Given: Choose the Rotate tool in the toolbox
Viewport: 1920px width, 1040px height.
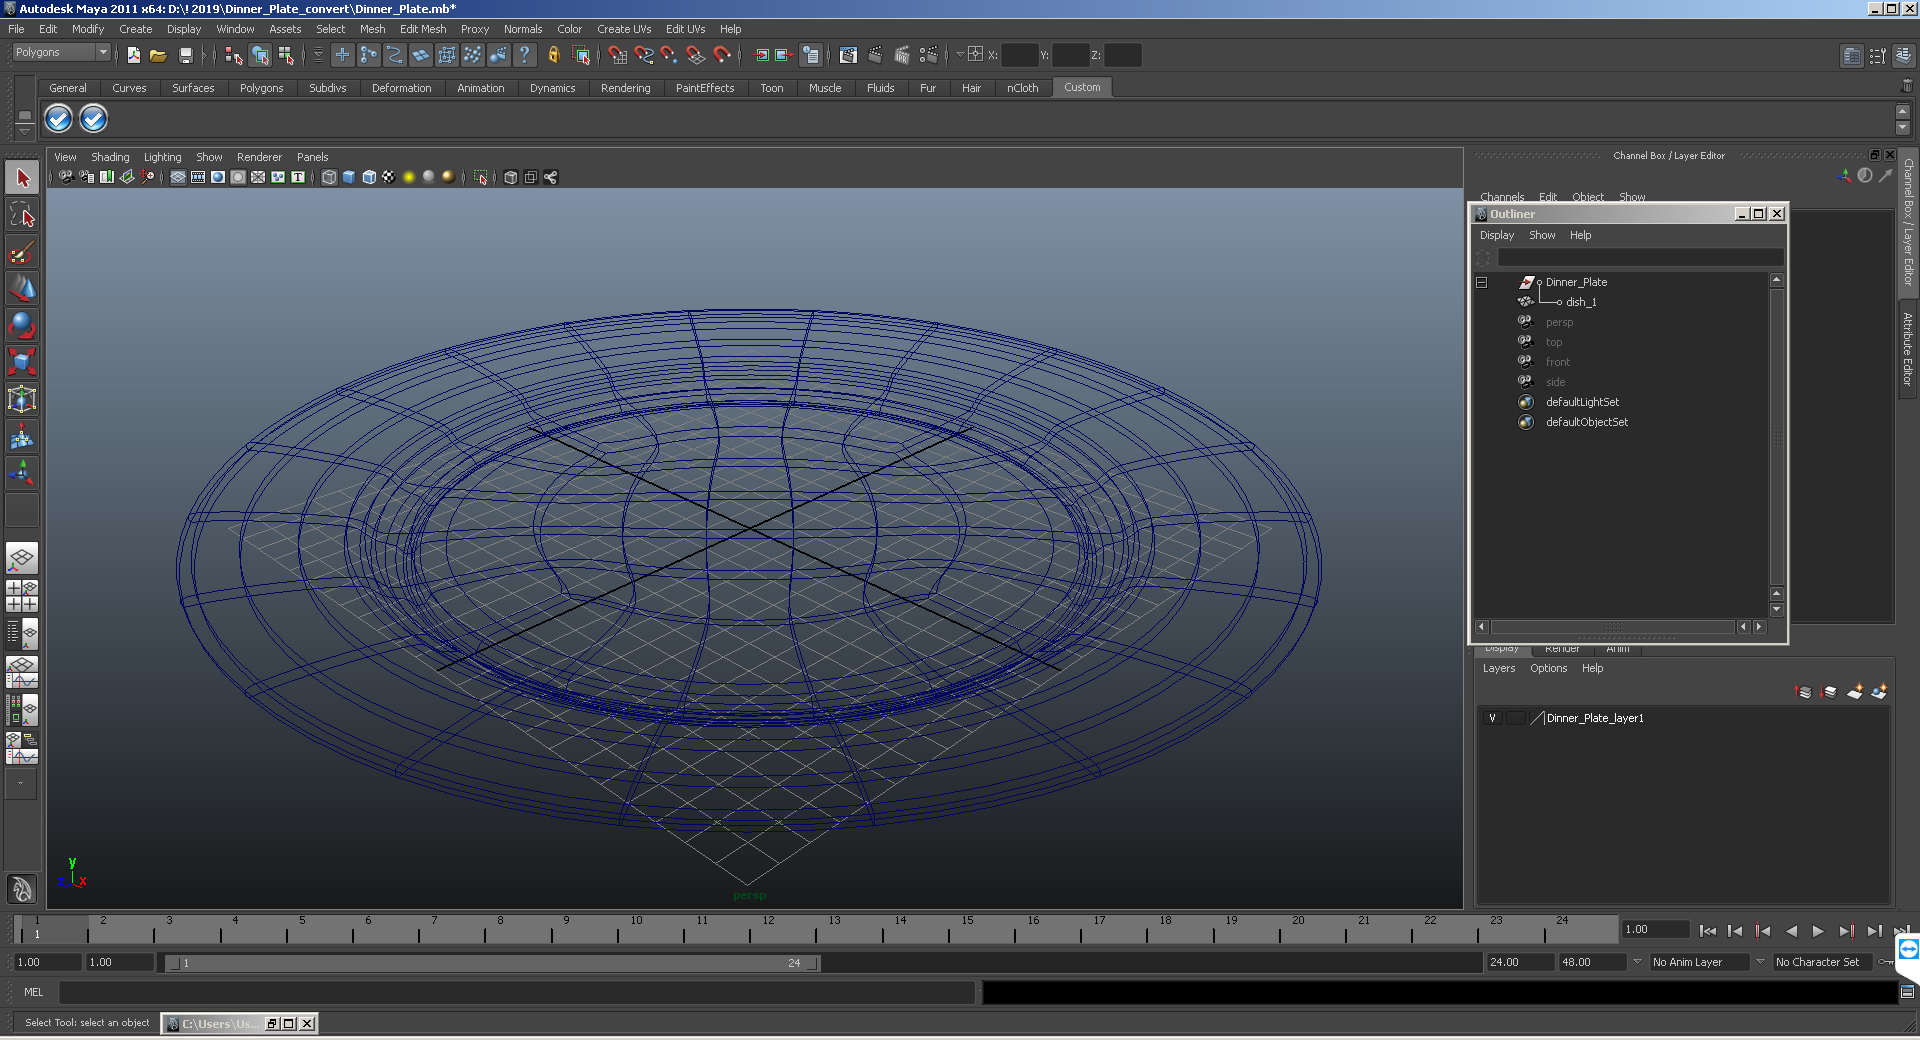Looking at the screenshot, I should [x=22, y=325].
